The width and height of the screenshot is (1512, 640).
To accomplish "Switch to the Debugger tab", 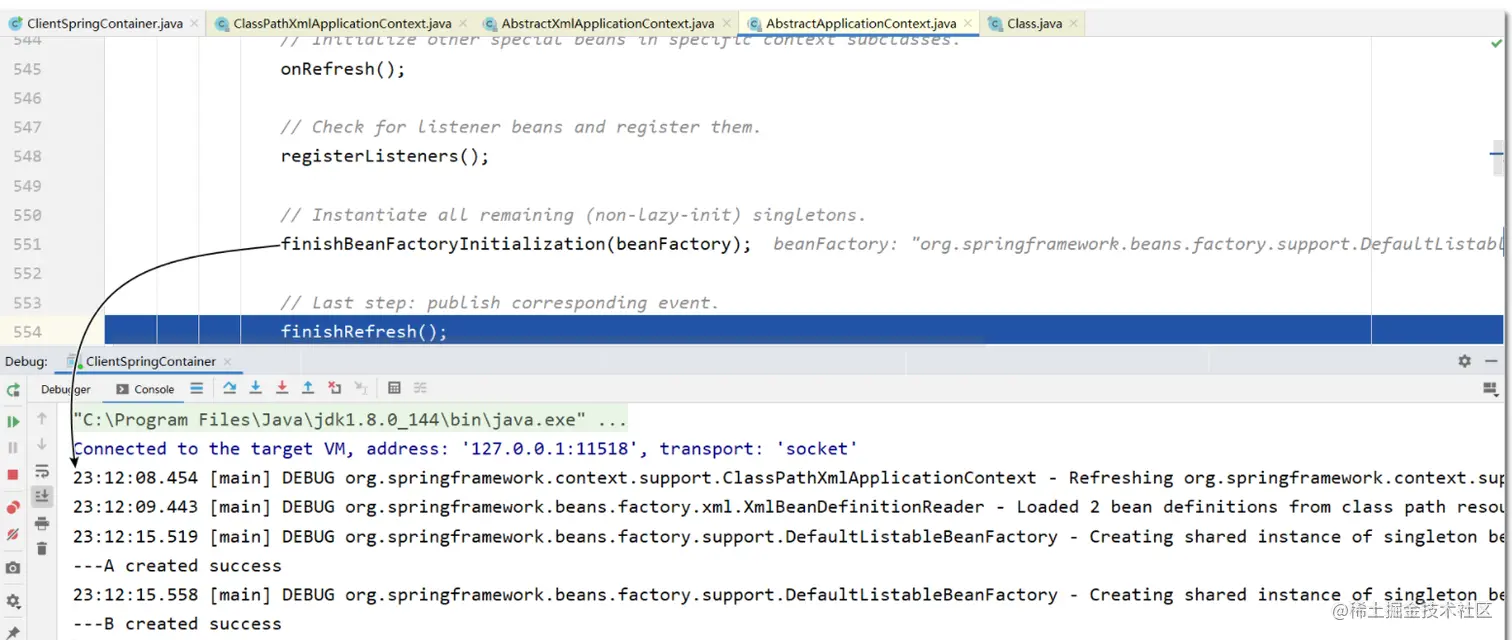I will (66, 389).
